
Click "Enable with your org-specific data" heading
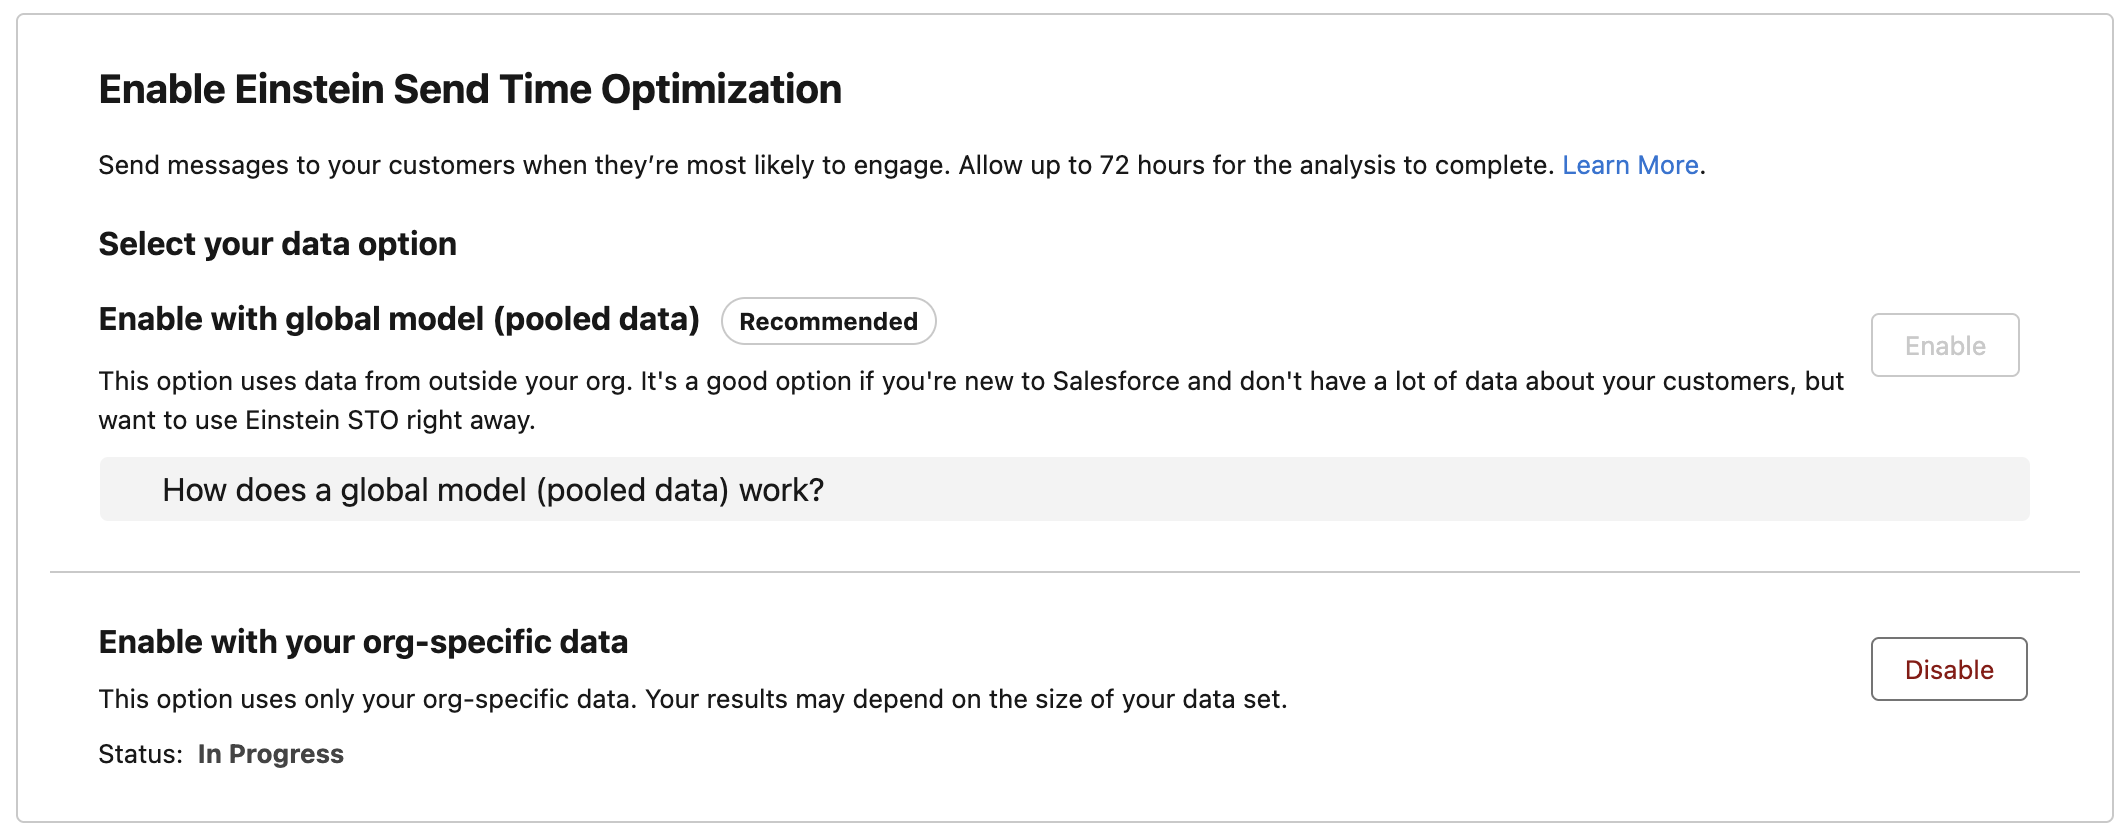(363, 642)
